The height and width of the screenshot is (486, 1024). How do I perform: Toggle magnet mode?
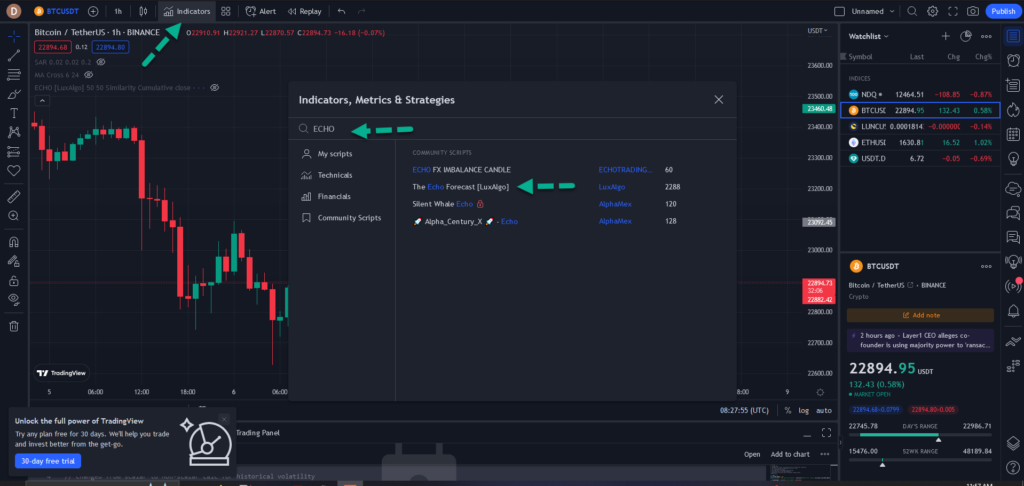tap(14, 241)
